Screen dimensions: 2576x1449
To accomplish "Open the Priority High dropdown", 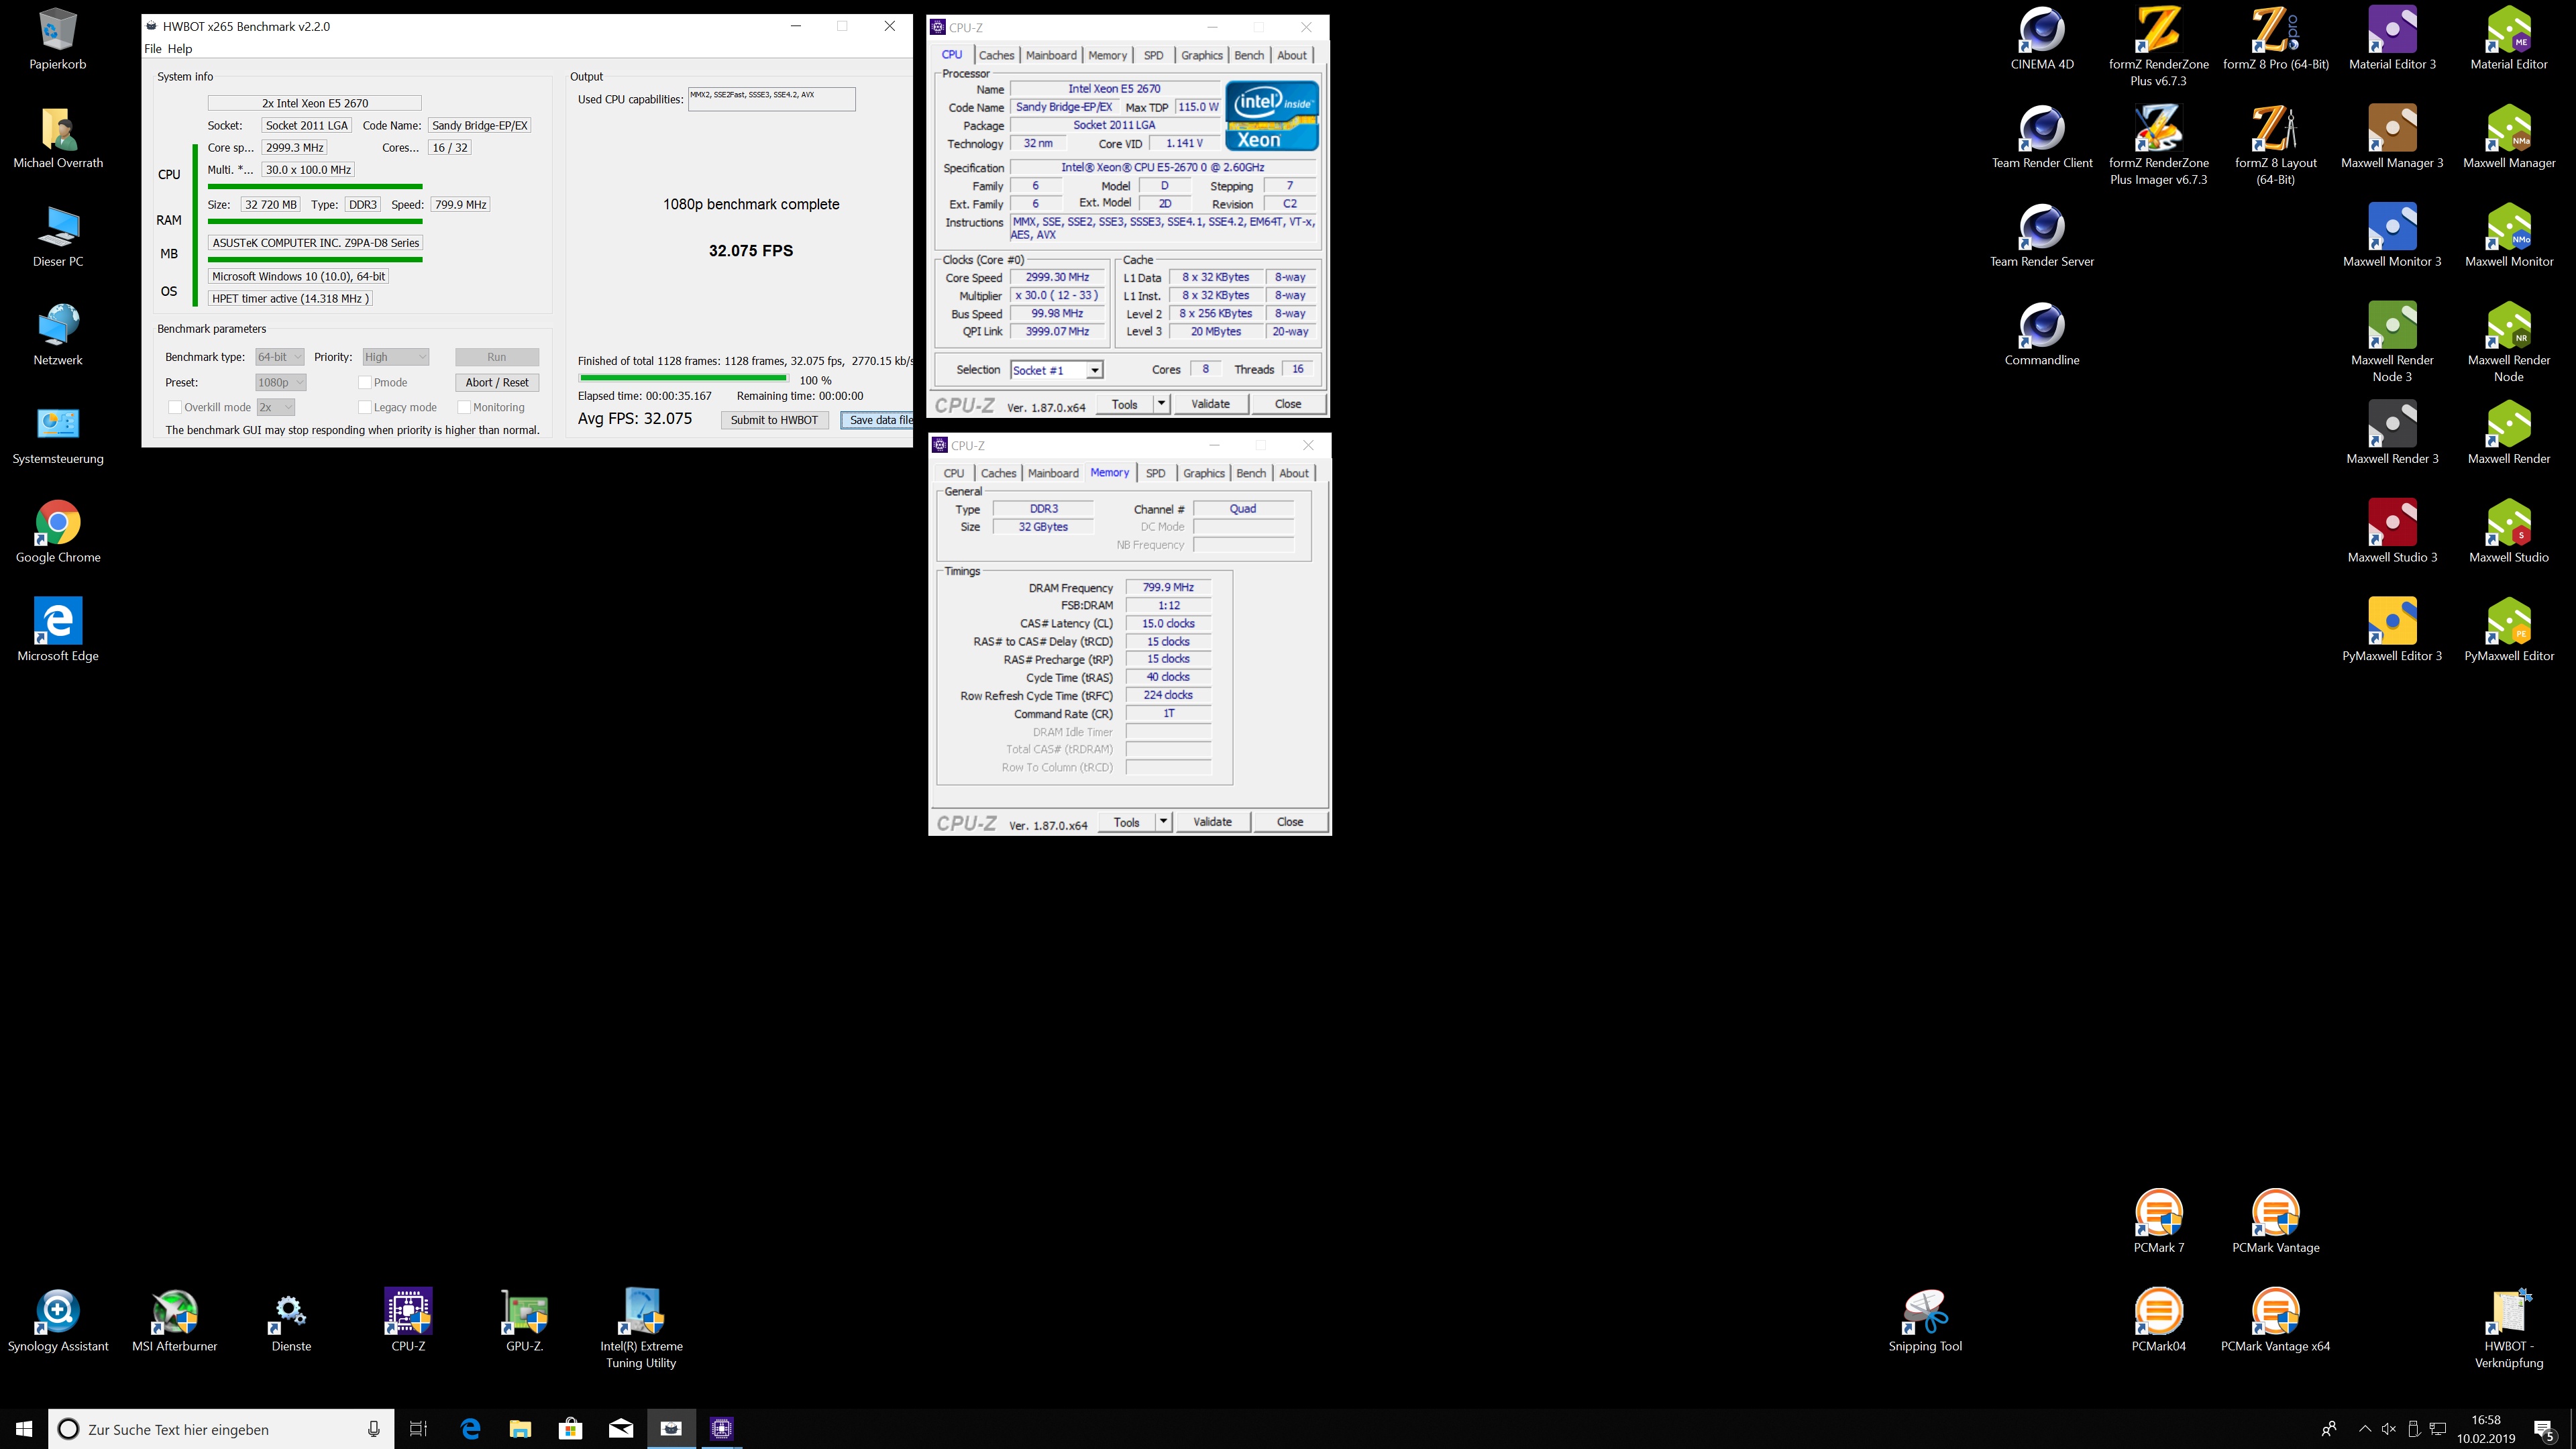I will pyautogui.click(x=396, y=357).
